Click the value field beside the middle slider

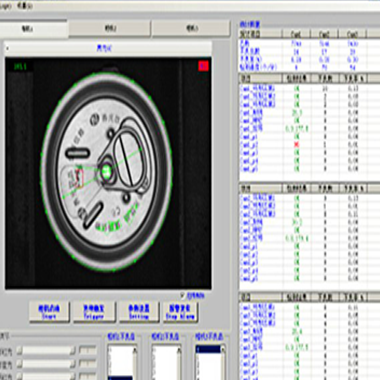[88, 364]
